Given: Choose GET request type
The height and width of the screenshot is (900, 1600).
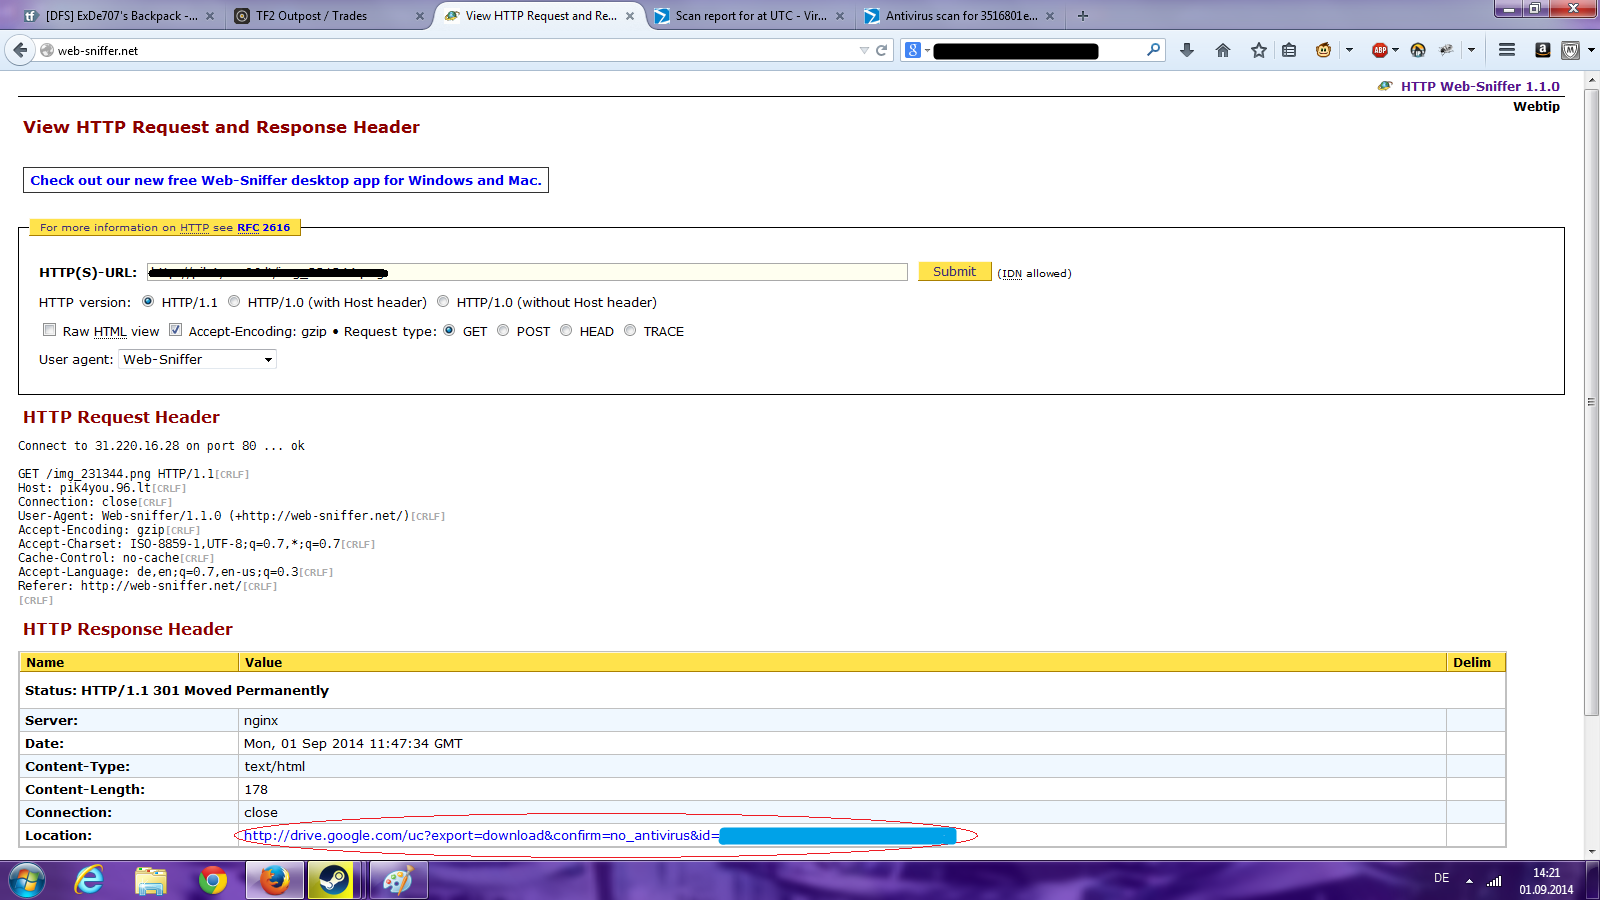Looking at the screenshot, I should [x=449, y=330].
